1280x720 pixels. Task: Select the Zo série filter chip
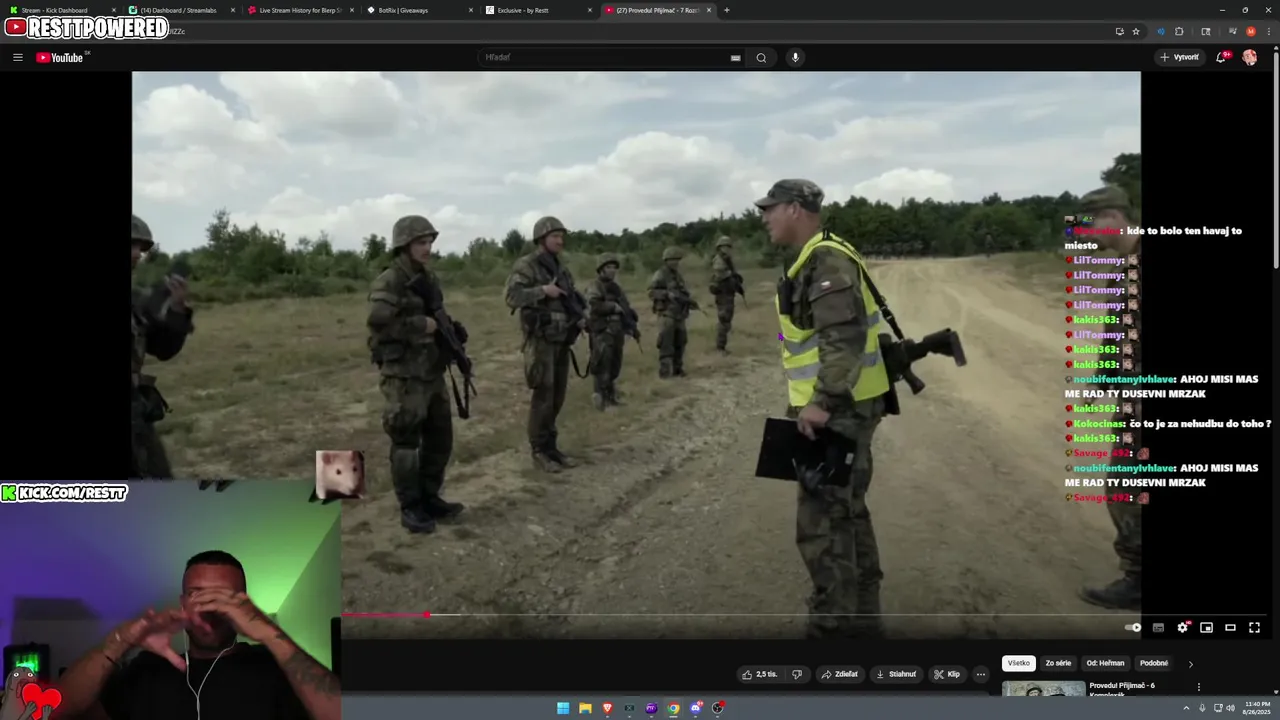pyautogui.click(x=1058, y=663)
